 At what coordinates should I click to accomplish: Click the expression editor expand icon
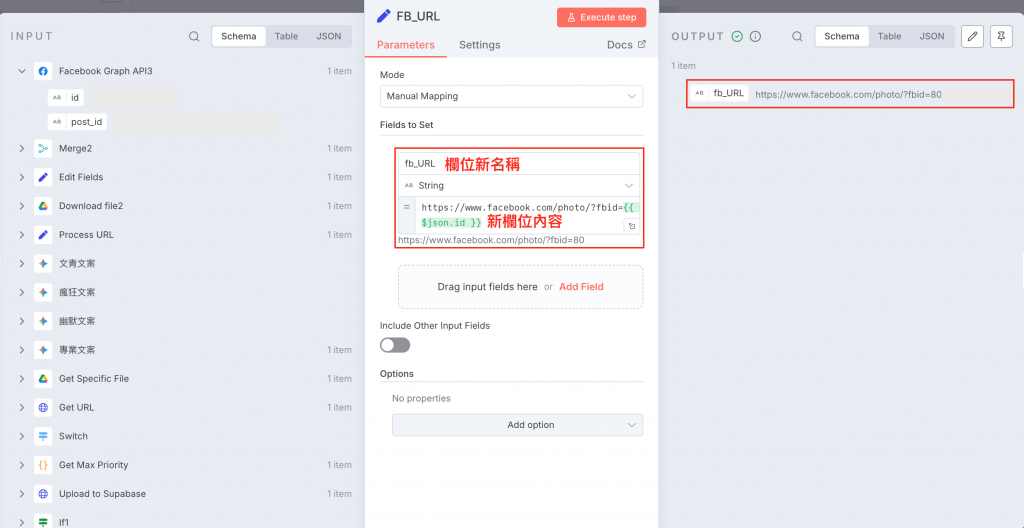tap(632, 226)
